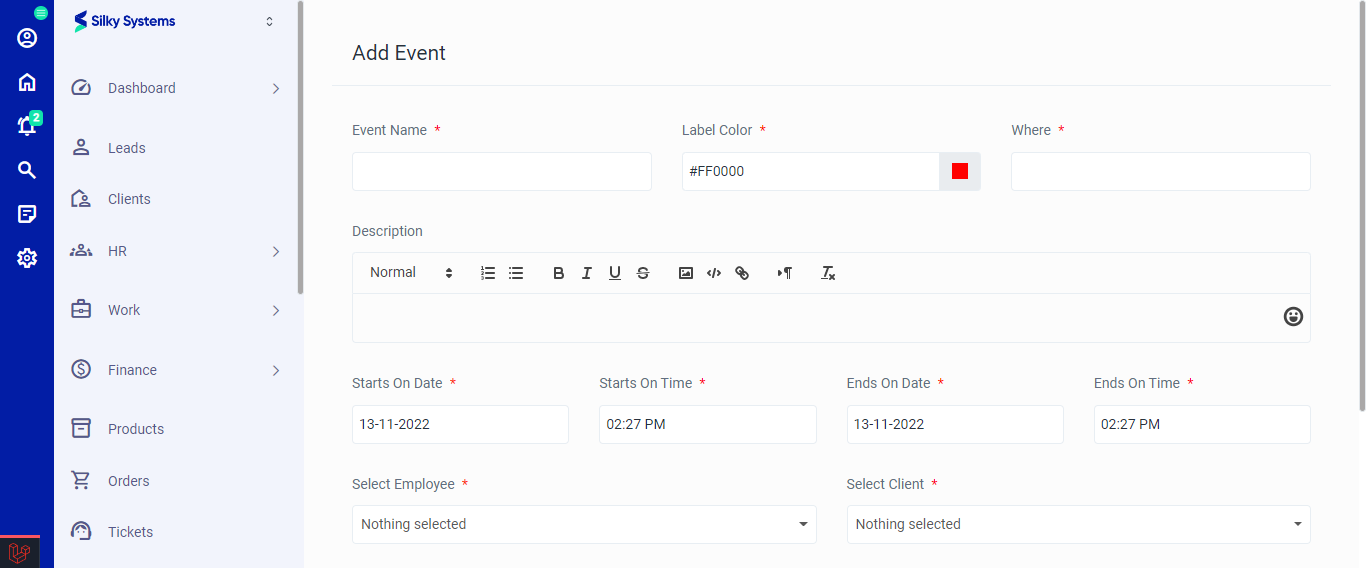Expand the HR menu chevron

pos(276,252)
